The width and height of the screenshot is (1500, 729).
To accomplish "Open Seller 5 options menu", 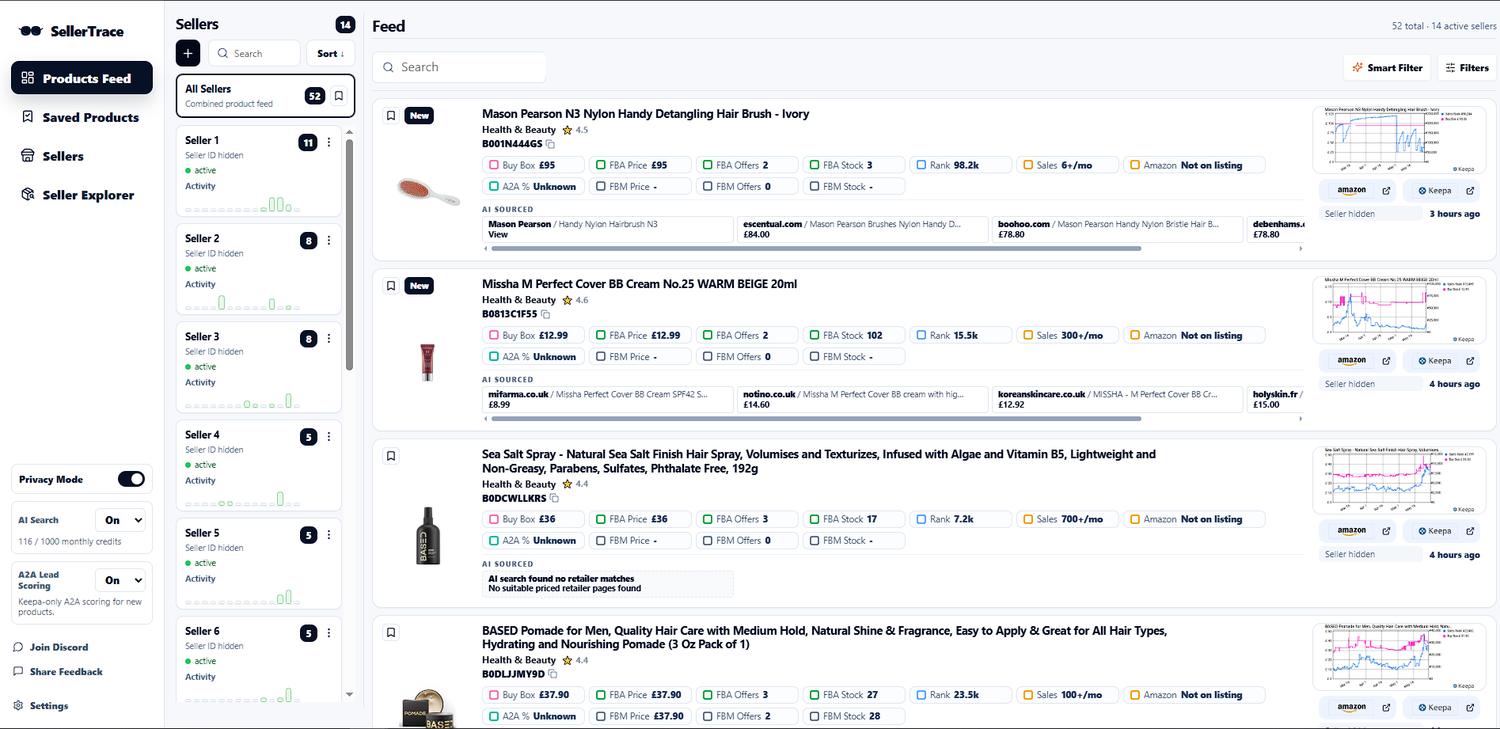I will click(329, 535).
